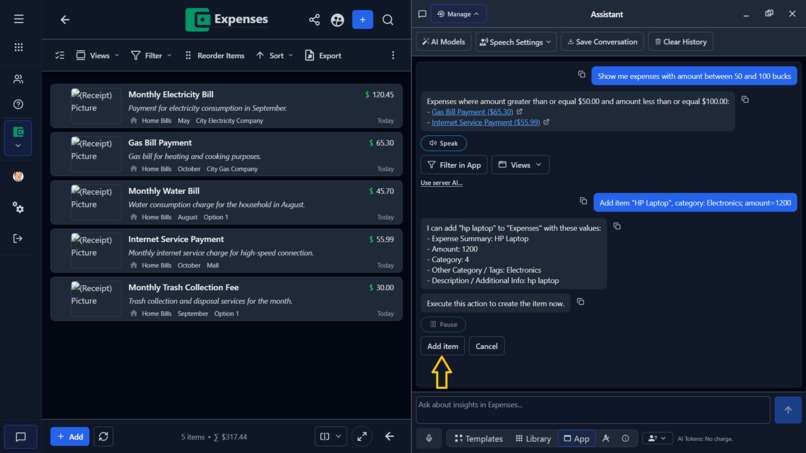806x453 pixels.
Task: Copy the 'Show me expenses' user message
Action: [581, 75]
